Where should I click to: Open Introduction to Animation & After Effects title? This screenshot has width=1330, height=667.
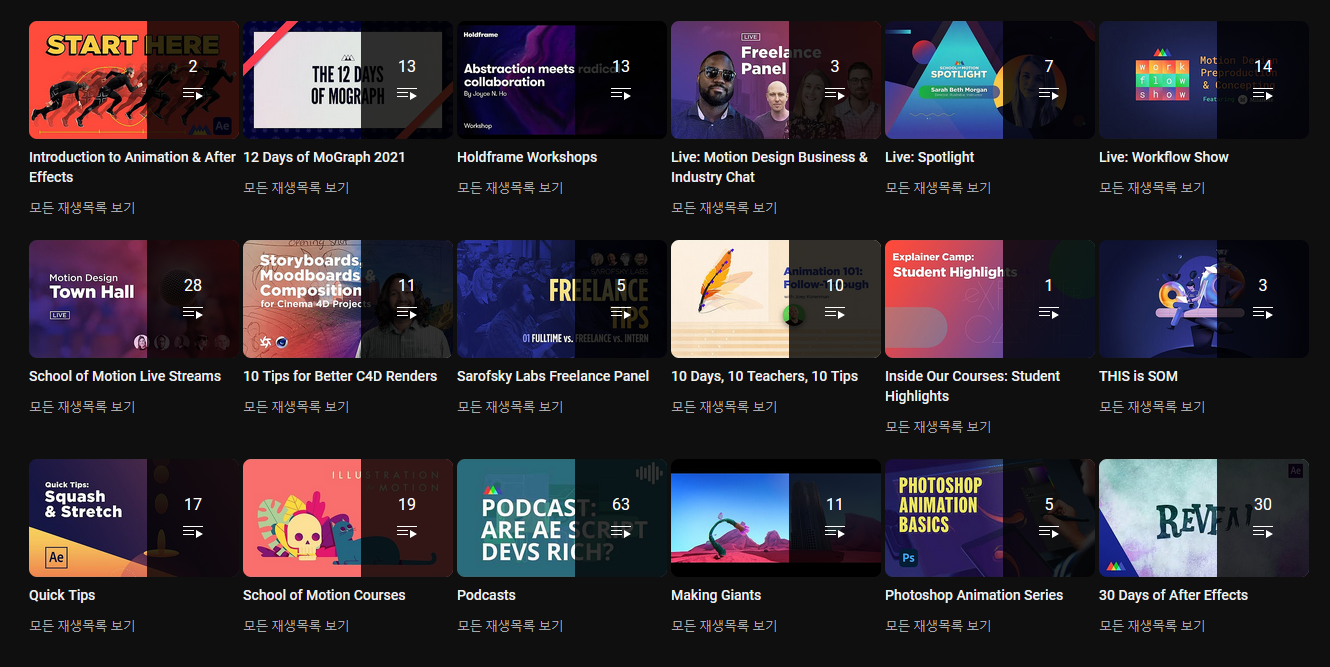(132, 167)
